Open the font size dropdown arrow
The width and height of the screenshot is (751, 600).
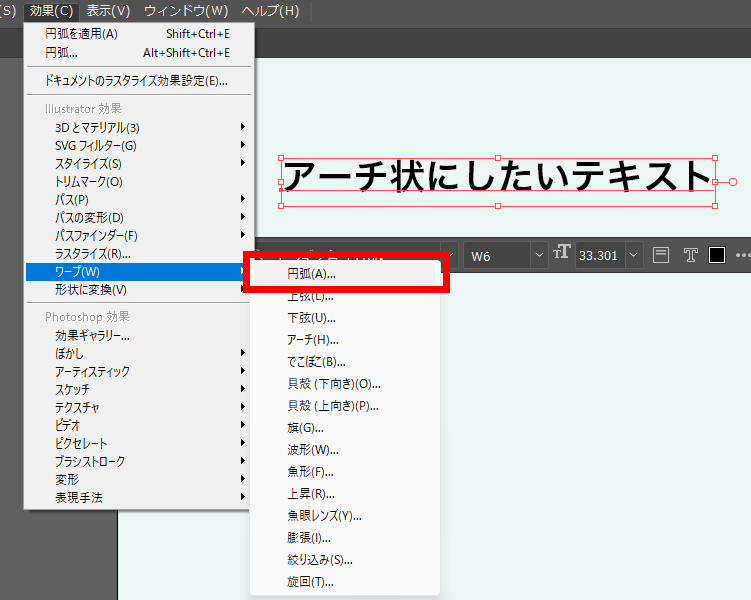pyautogui.click(x=634, y=255)
